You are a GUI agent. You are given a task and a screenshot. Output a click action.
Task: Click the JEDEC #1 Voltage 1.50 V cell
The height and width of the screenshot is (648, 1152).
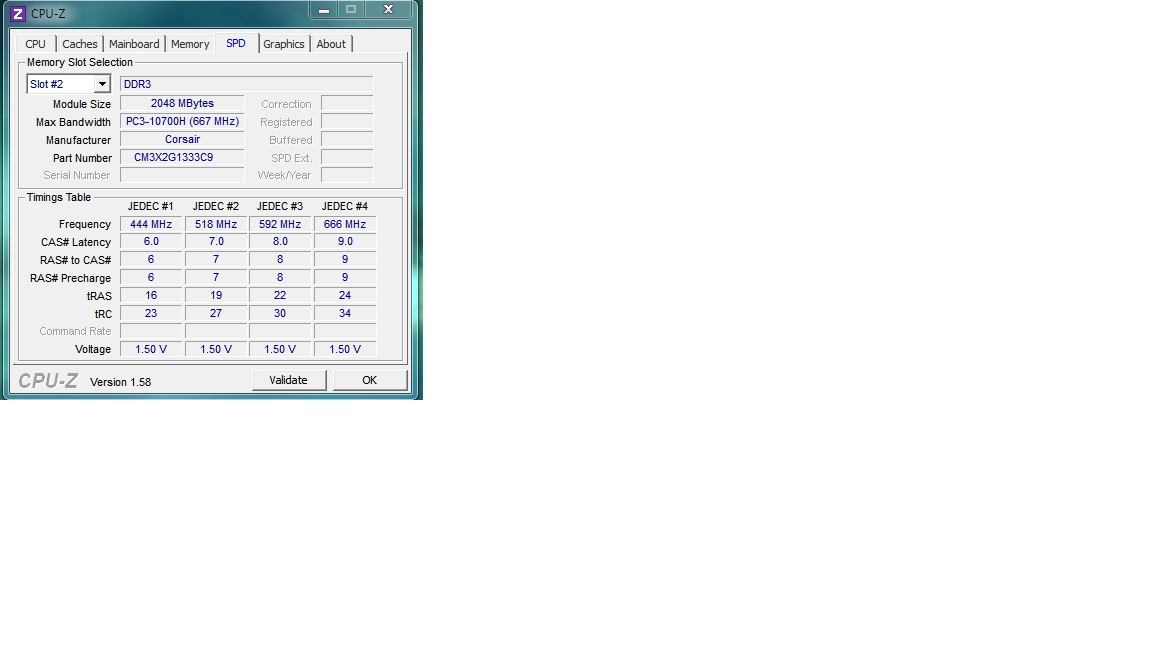coord(151,349)
